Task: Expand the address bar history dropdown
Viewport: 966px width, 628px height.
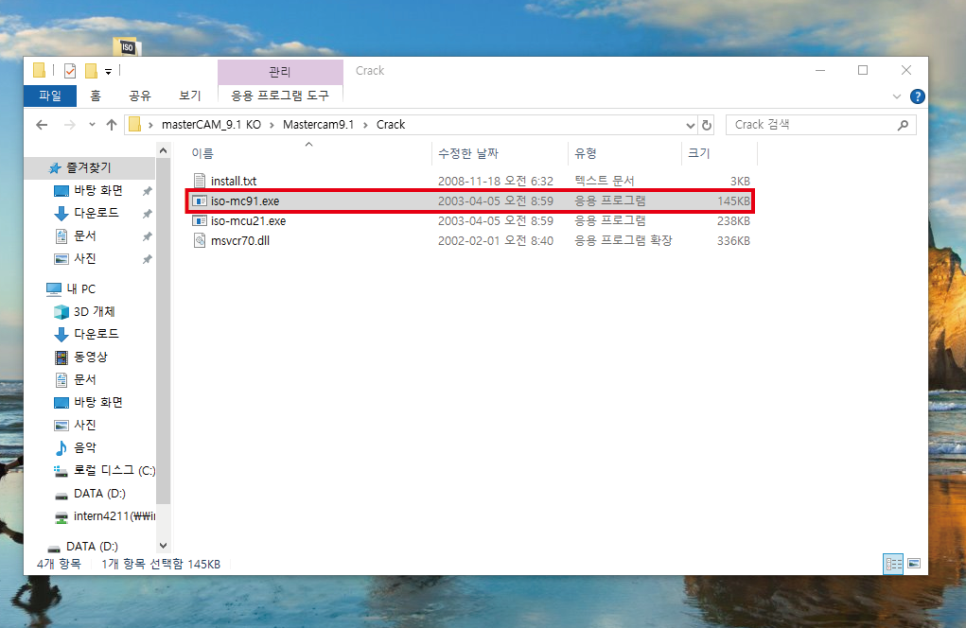Action: (690, 125)
